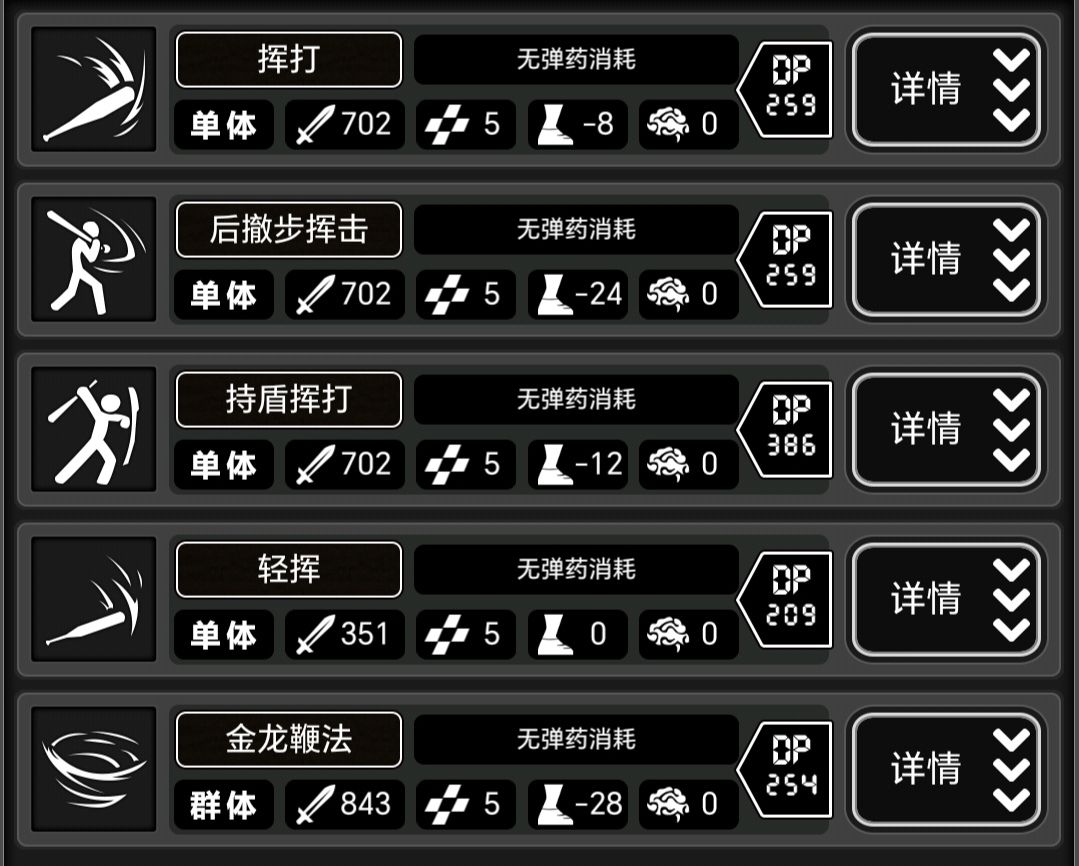The height and width of the screenshot is (866, 1079).
Task: Click the DP 386 cost badge
Action: tap(785, 430)
